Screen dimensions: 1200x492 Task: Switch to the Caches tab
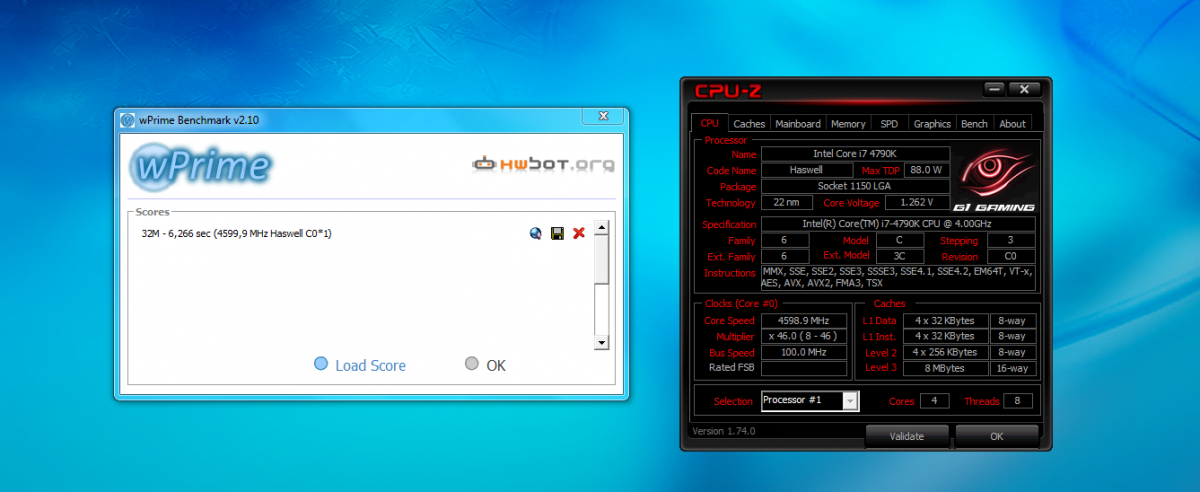pos(749,124)
